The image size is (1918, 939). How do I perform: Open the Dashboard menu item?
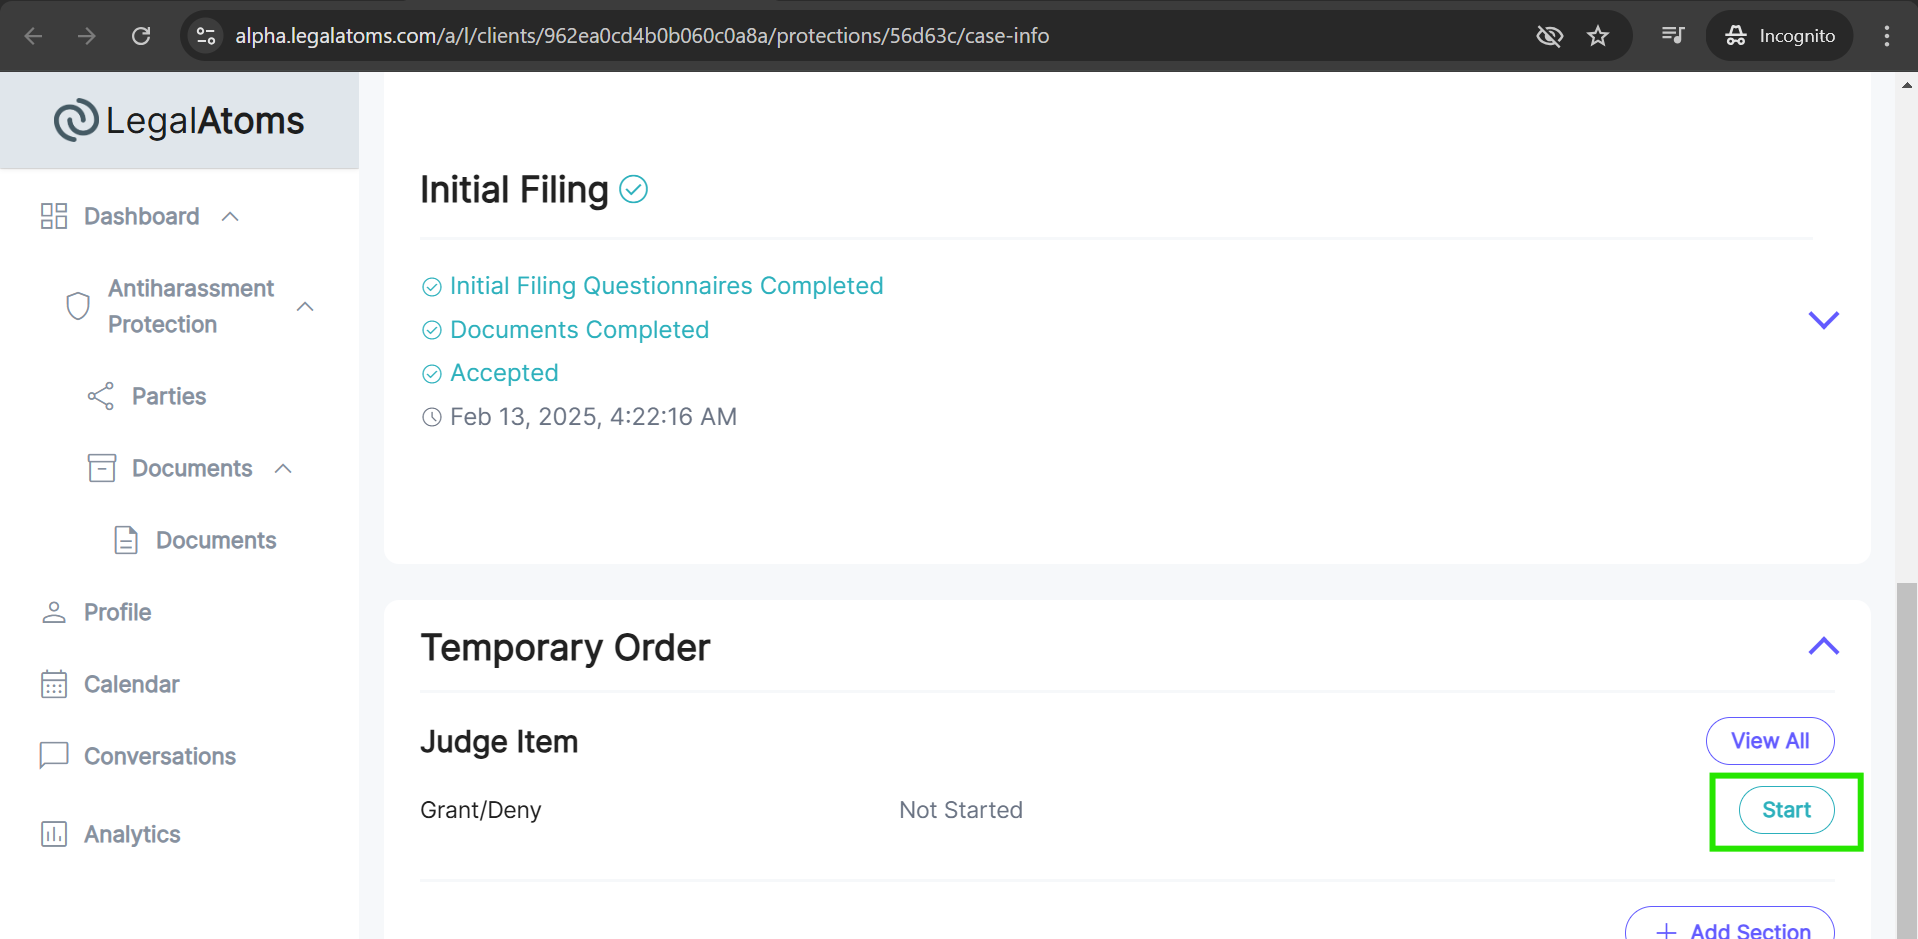pyautogui.click(x=142, y=216)
